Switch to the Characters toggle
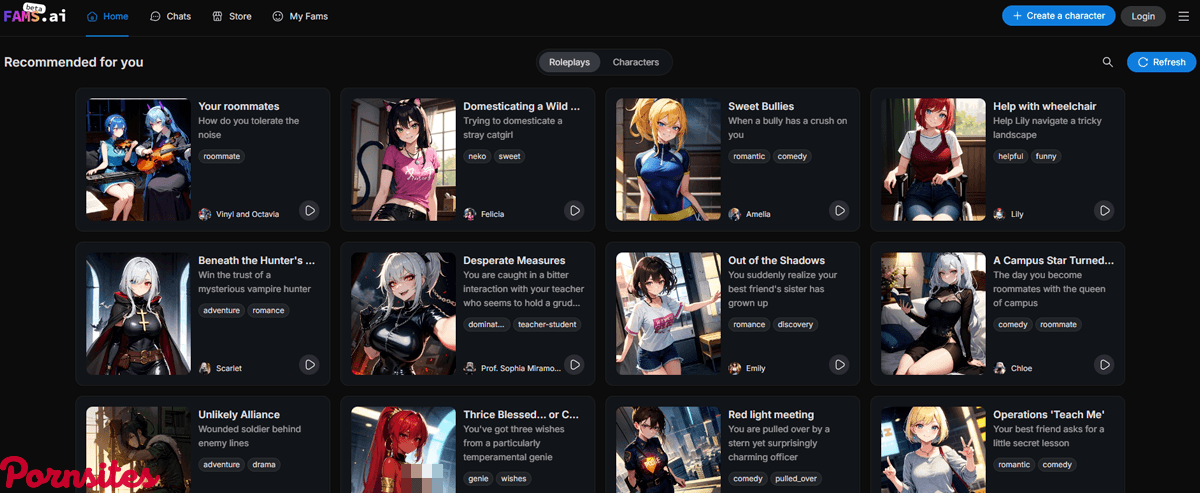 click(x=635, y=62)
